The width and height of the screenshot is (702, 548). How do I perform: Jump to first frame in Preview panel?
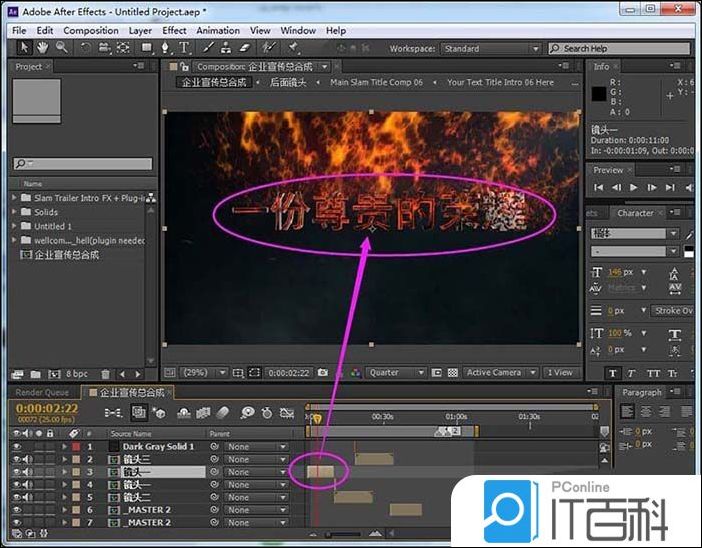click(x=599, y=187)
